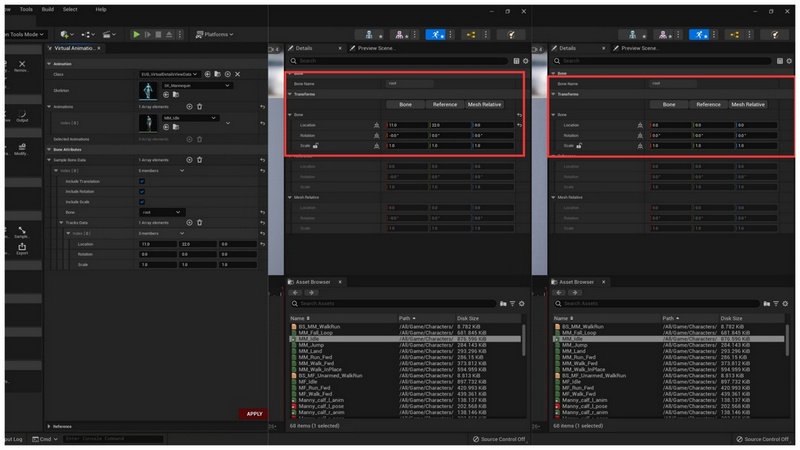800x450 pixels.
Task: Click the green Play button in toolbar
Action: click(137, 34)
